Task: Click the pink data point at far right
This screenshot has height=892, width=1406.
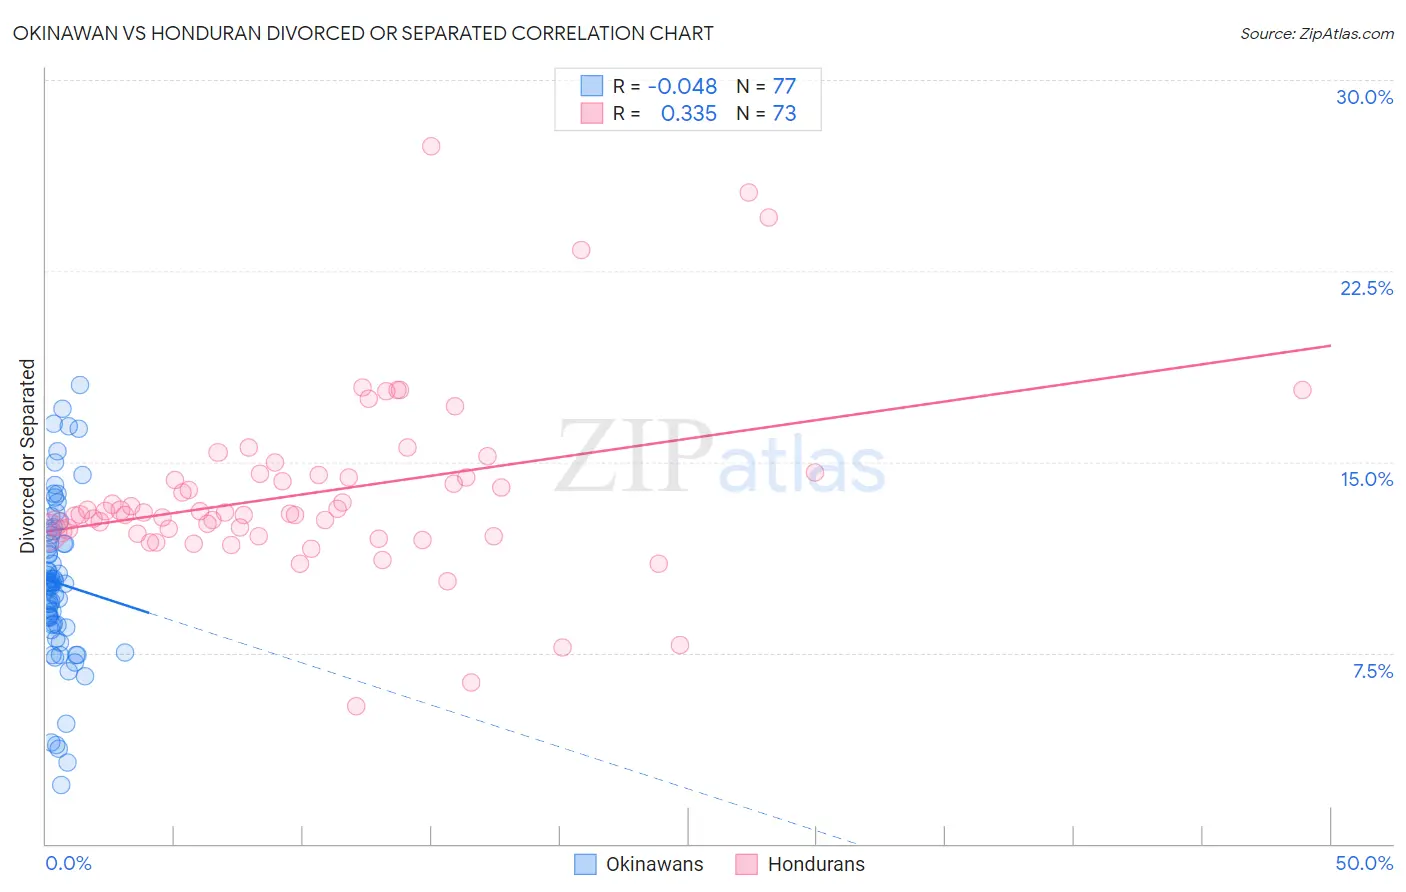Action: coord(1302,390)
